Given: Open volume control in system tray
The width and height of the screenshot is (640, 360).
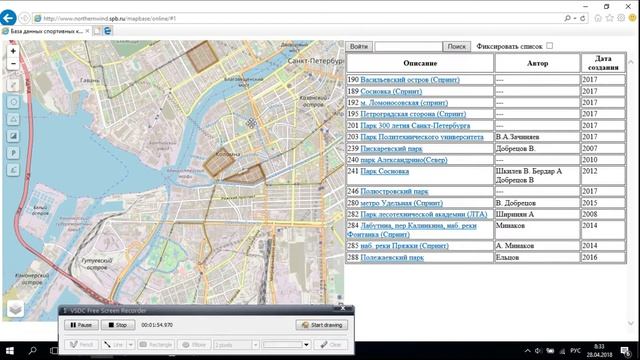Looking at the screenshot, I should (x=538, y=351).
